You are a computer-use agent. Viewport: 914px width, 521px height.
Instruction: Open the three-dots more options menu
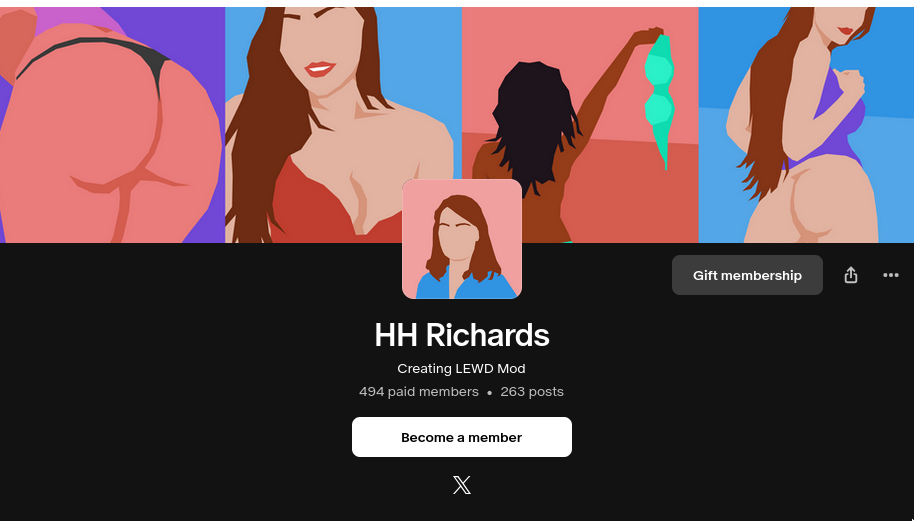tap(890, 275)
